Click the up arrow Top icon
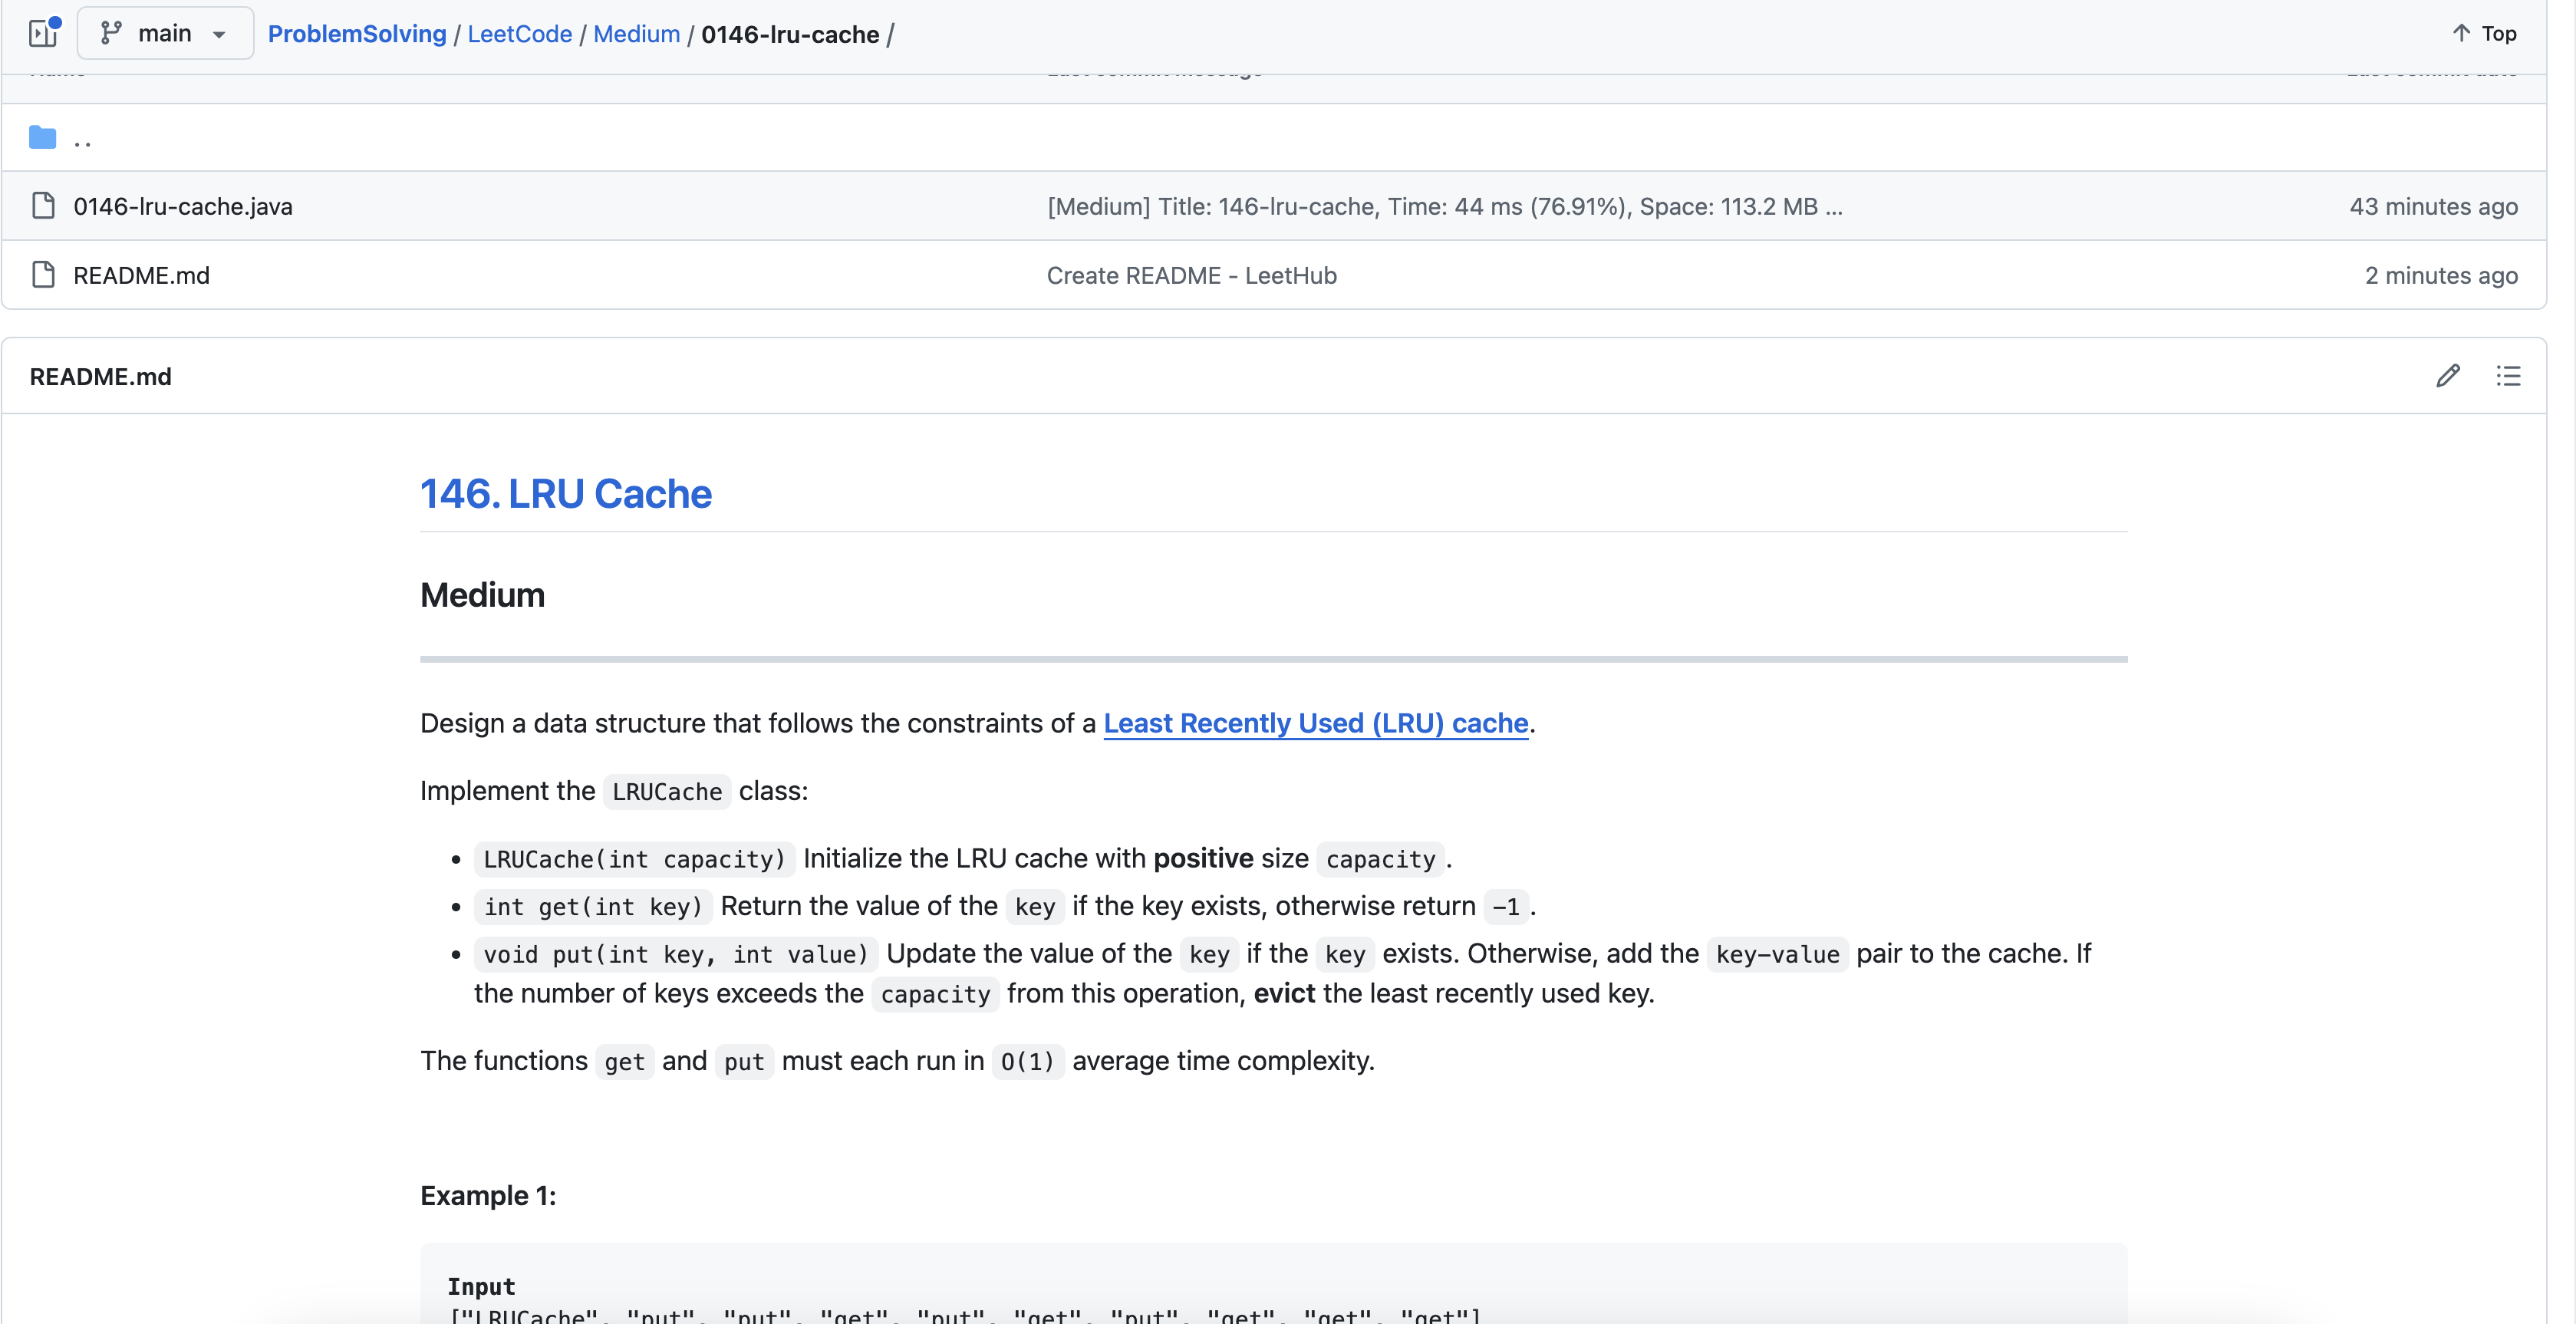Image resolution: width=2576 pixels, height=1324 pixels. [2461, 33]
